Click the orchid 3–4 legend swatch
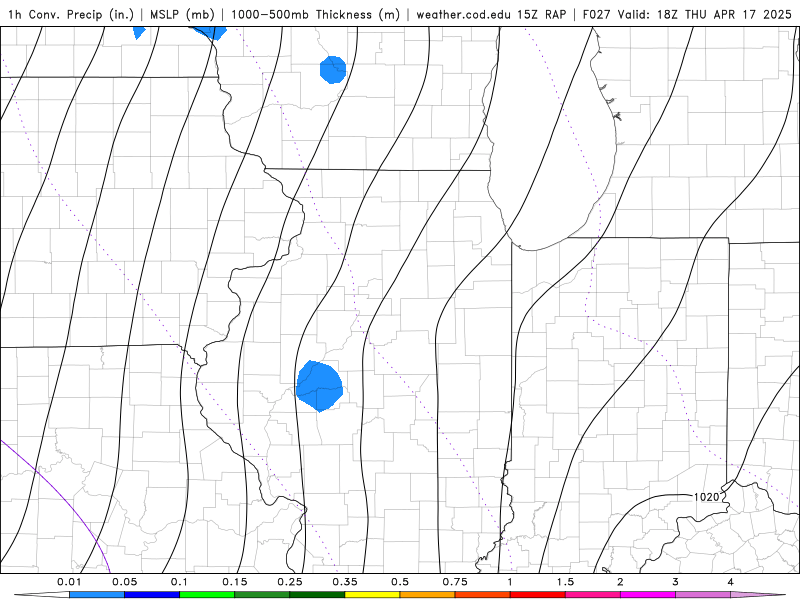800x600 pixels. 703,595
